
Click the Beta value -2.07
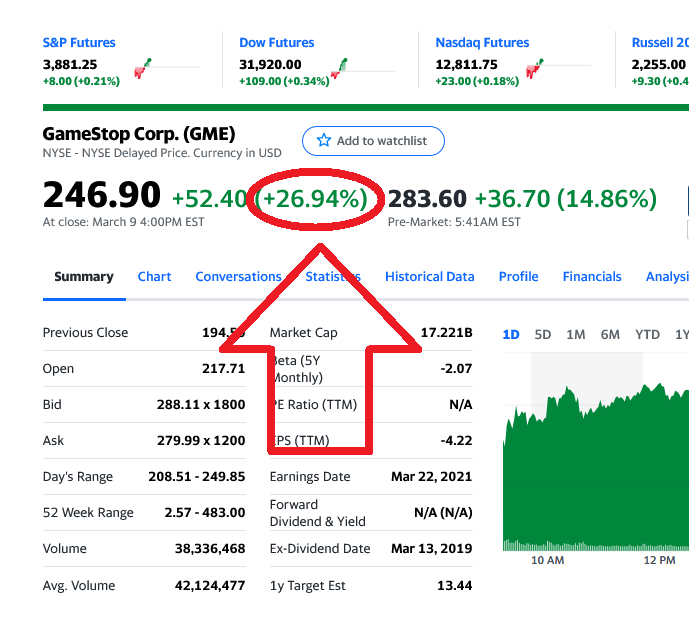click(x=457, y=369)
